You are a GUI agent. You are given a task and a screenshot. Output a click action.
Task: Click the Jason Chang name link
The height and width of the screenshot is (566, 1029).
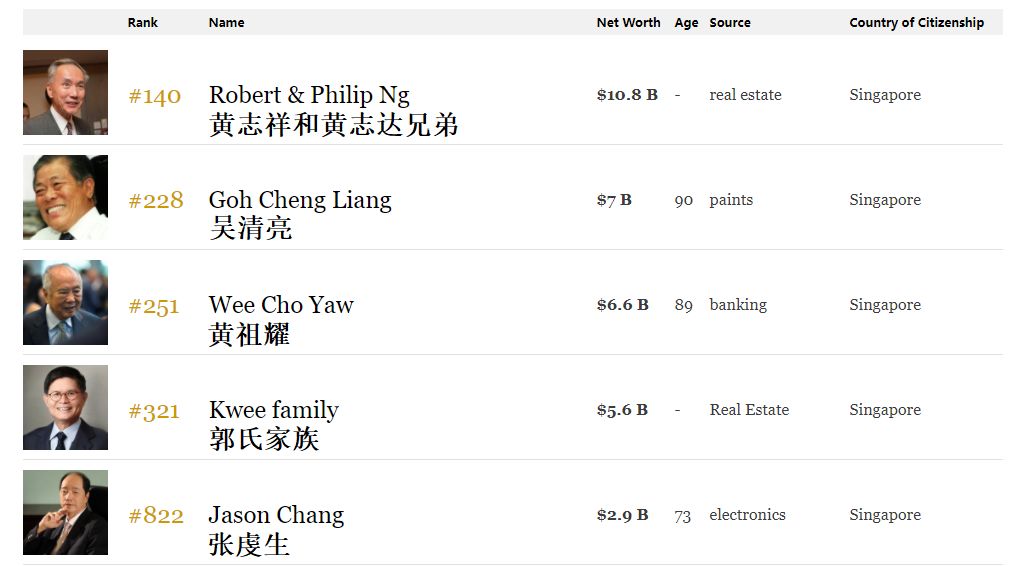pyautogui.click(x=276, y=515)
